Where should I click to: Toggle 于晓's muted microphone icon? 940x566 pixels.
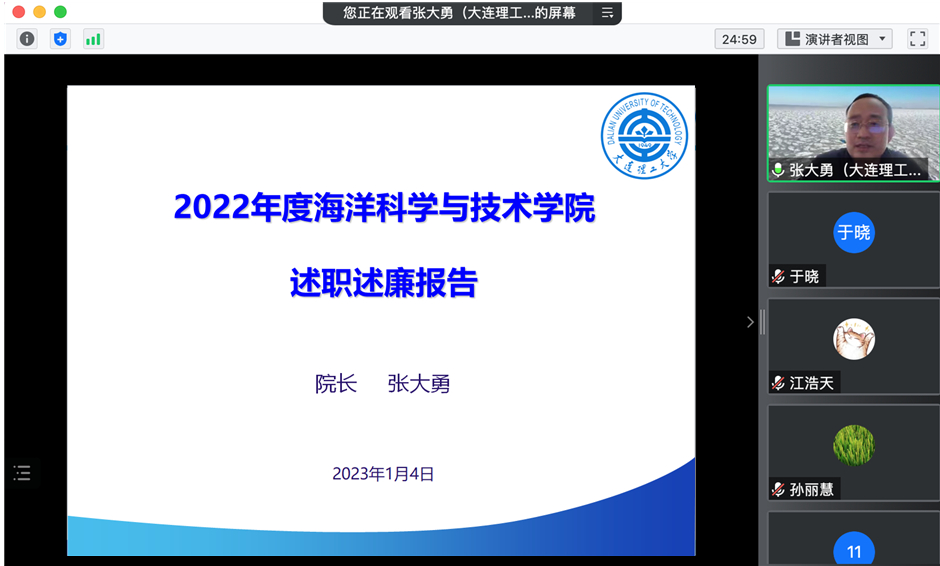click(x=778, y=276)
